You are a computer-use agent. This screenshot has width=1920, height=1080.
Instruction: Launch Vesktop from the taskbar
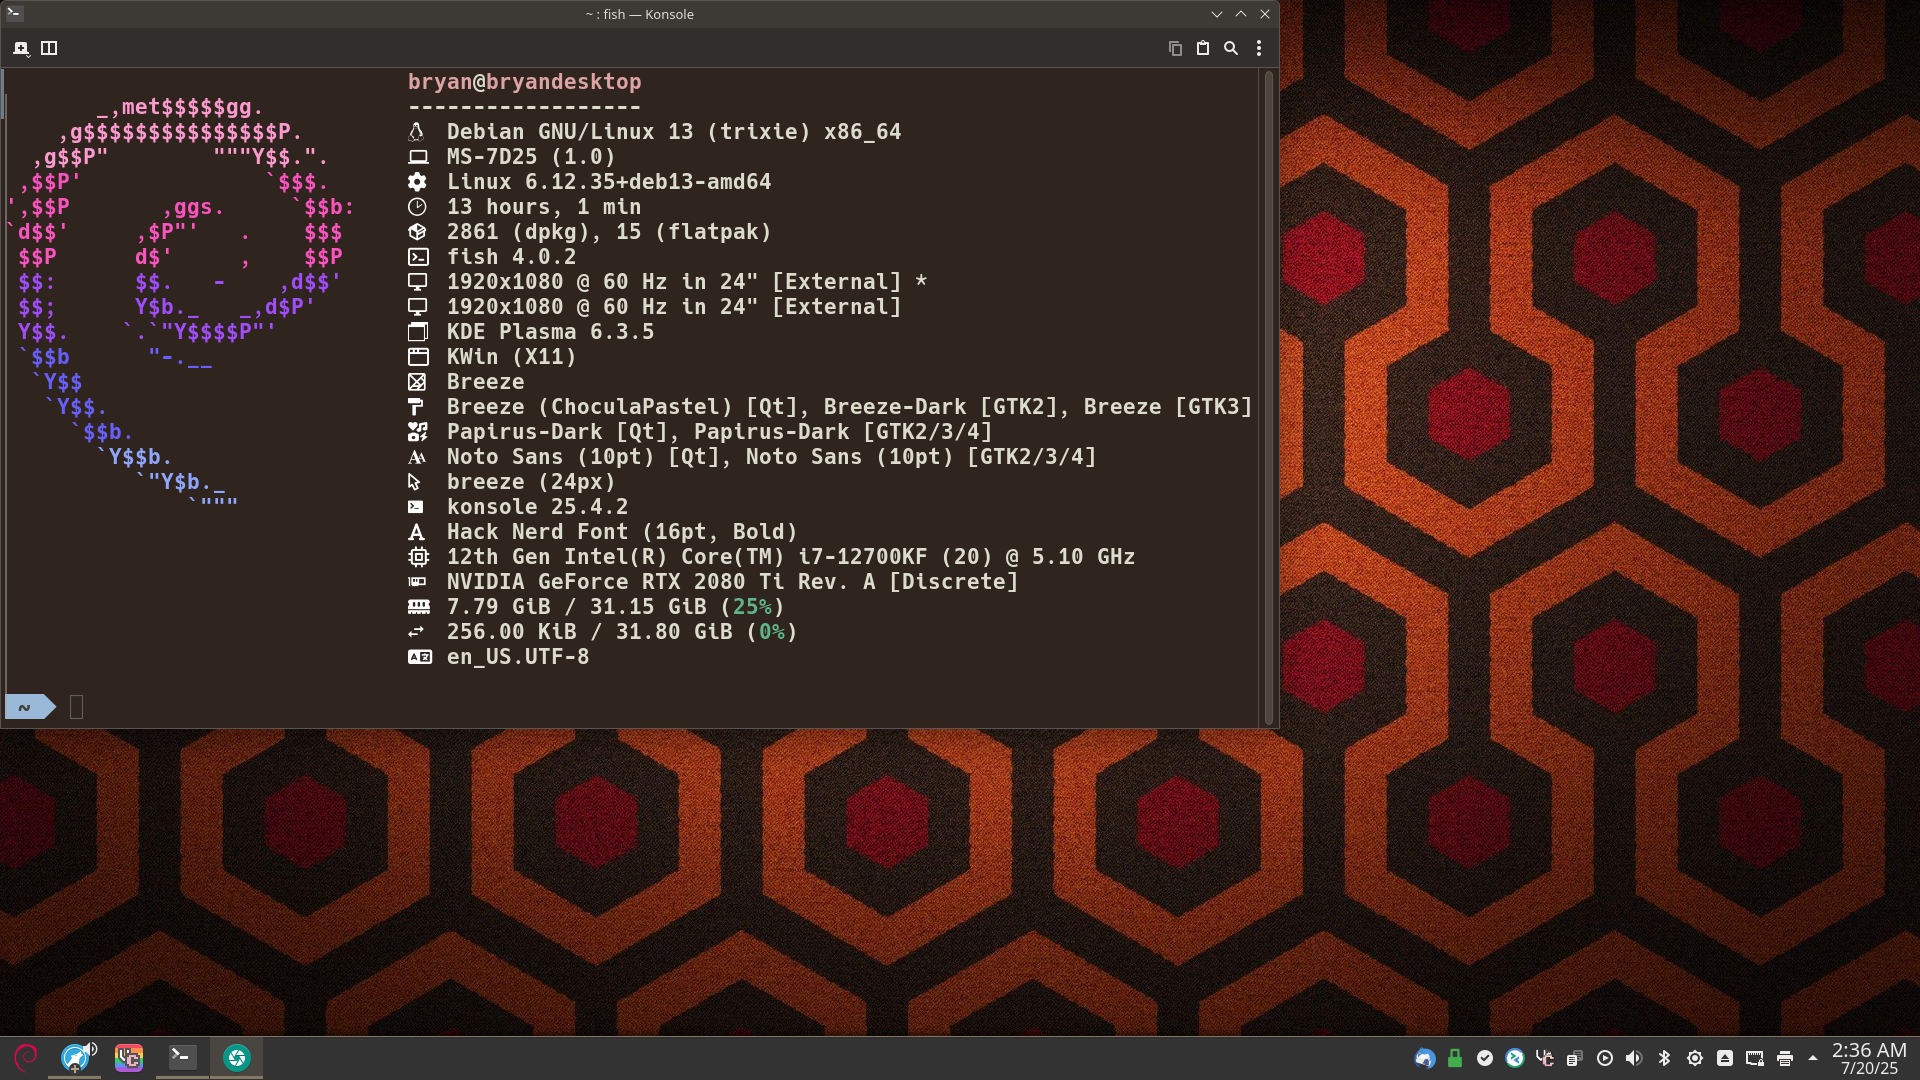point(129,1058)
